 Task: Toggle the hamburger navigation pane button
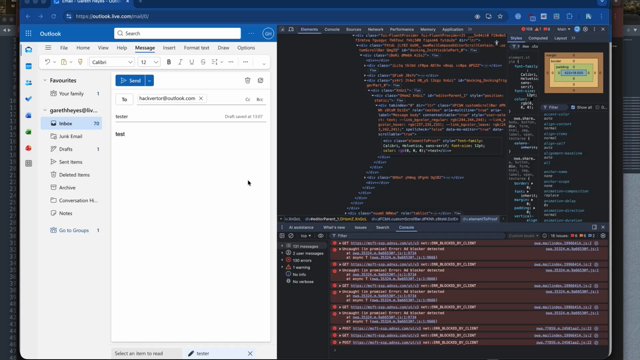48,48
